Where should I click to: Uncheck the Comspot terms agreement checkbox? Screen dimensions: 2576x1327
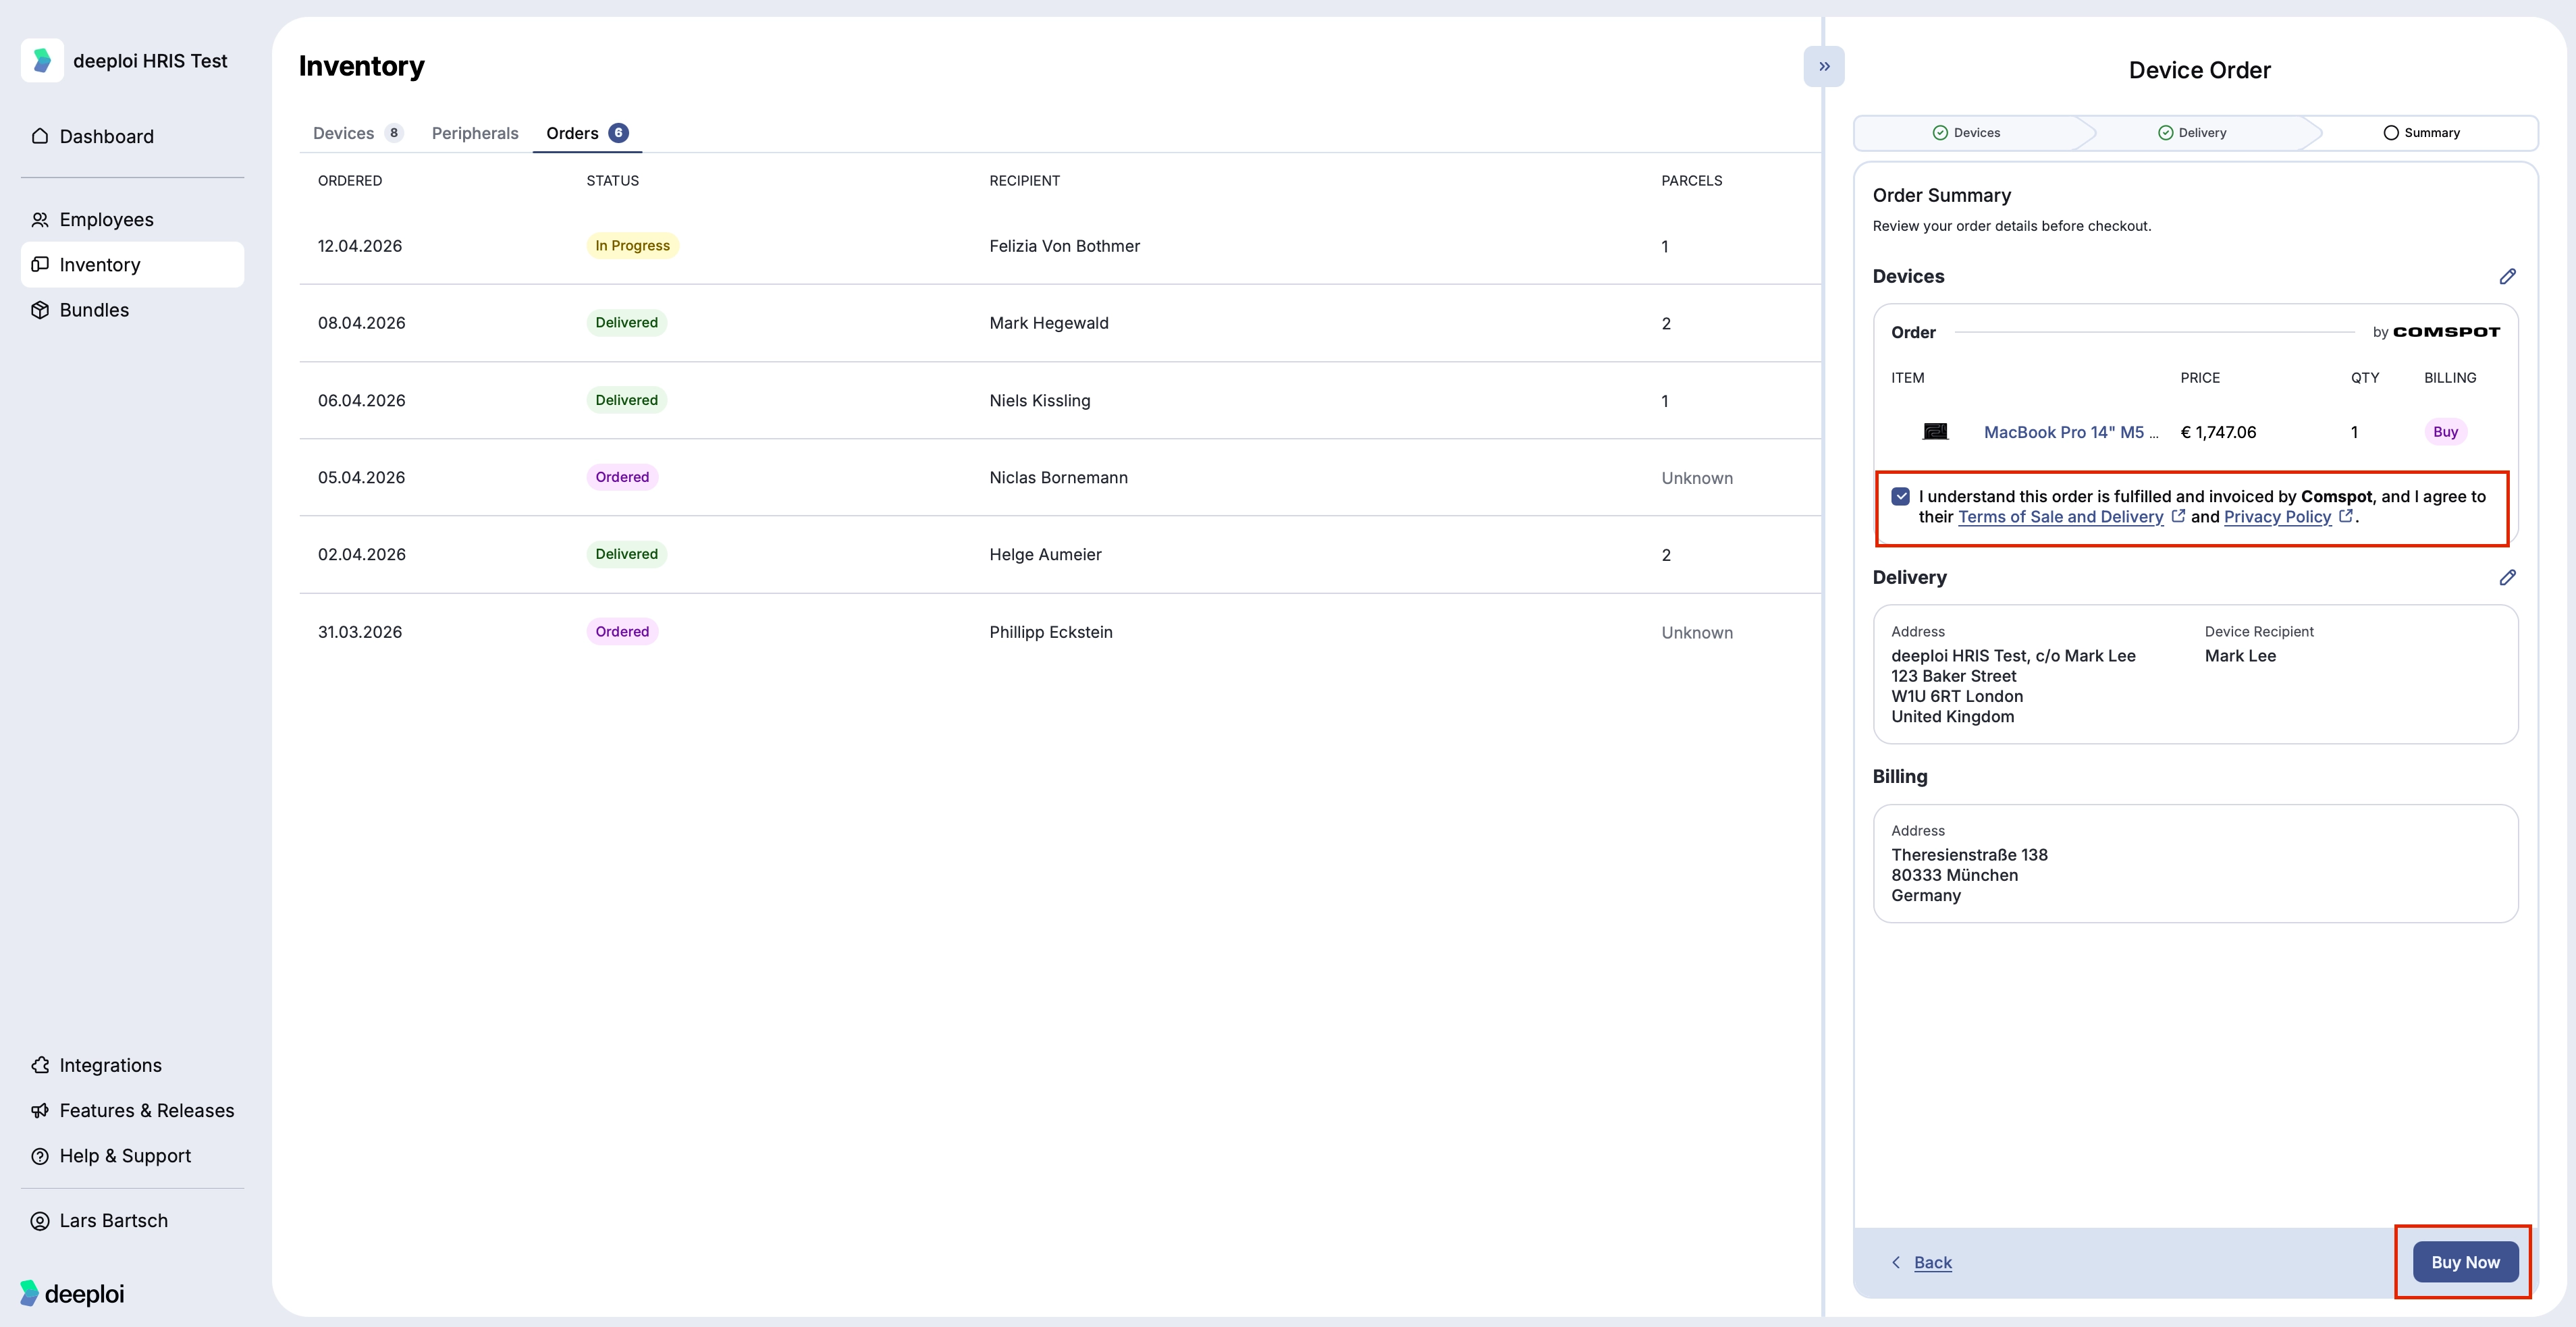(x=1901, y=496)
